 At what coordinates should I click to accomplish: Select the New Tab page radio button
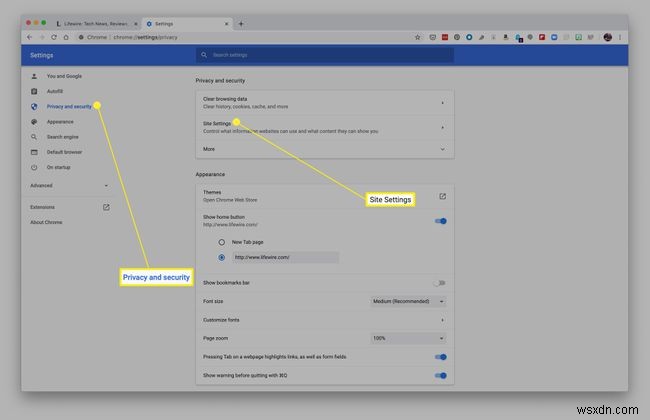[222, 242]
